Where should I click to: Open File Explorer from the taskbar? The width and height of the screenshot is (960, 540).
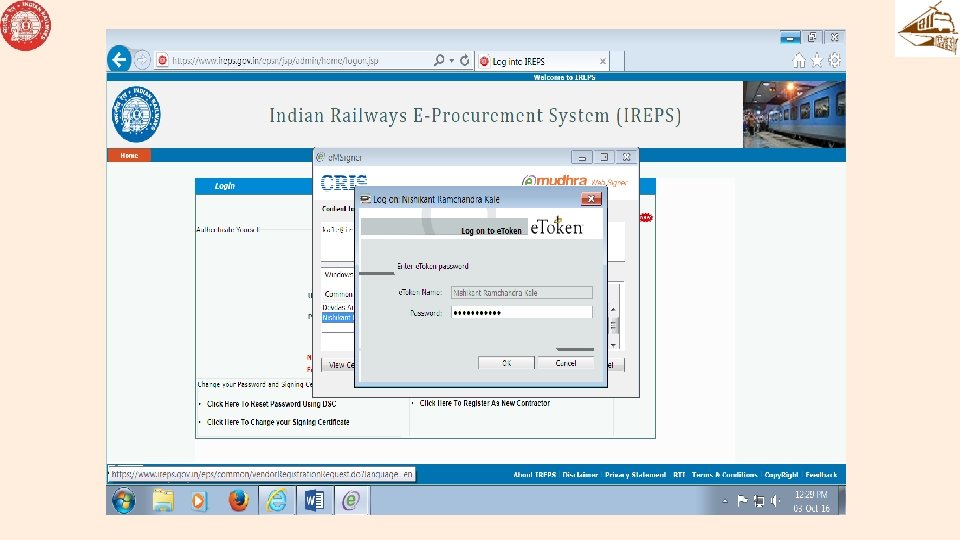(x=163, y=501)
